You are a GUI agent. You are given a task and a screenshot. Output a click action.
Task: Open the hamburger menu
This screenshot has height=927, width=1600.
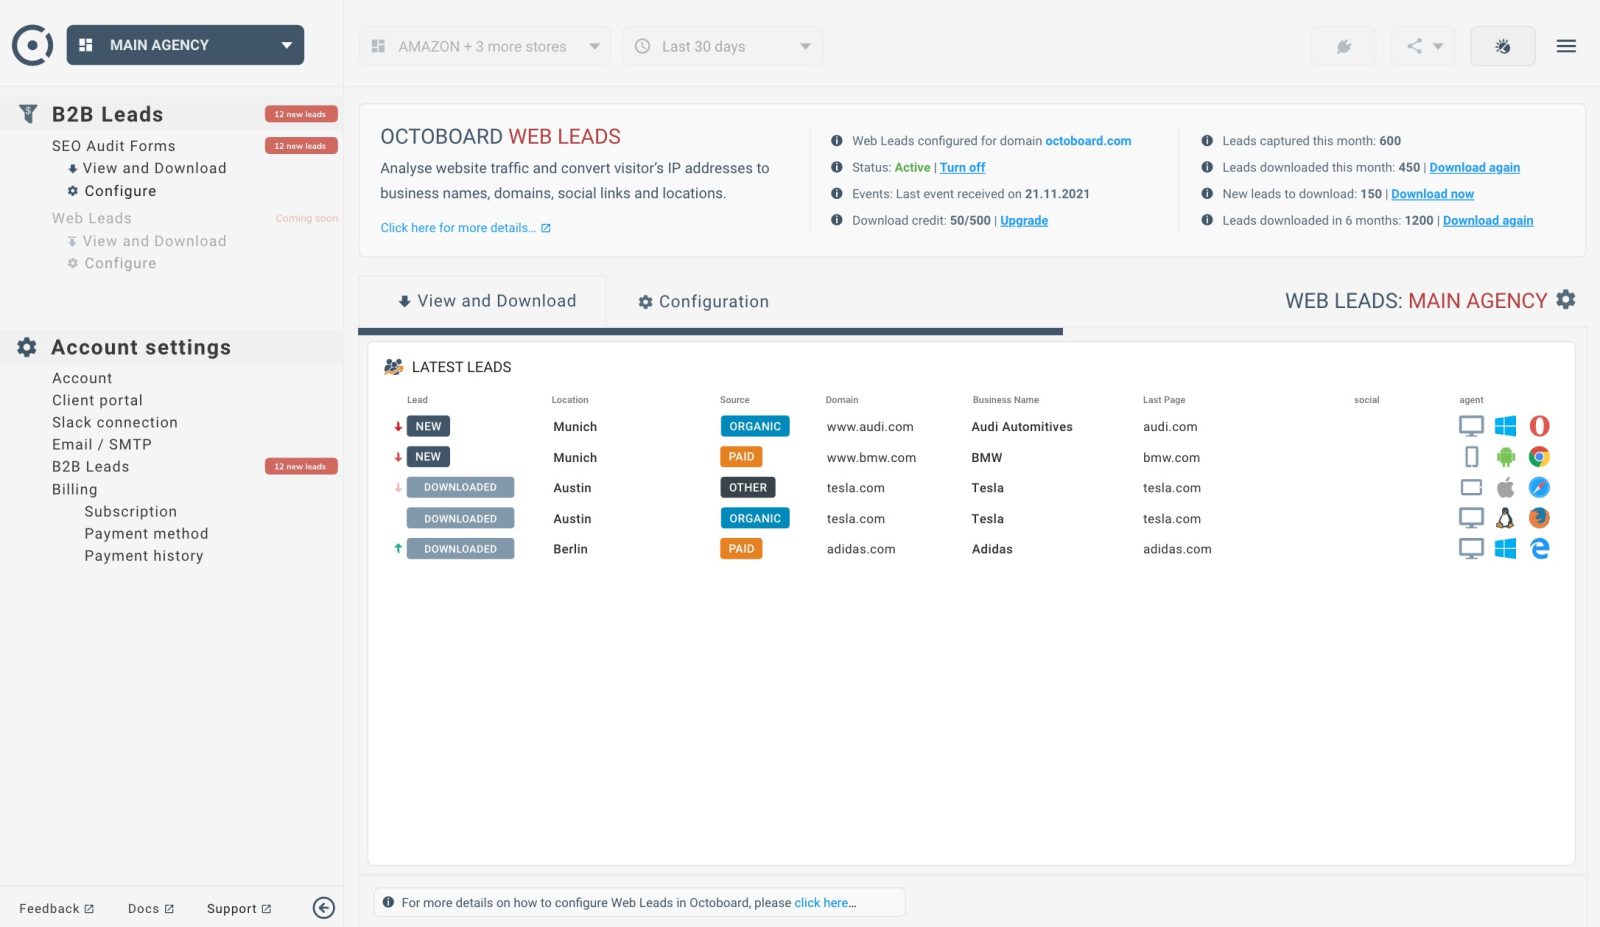1566,46
